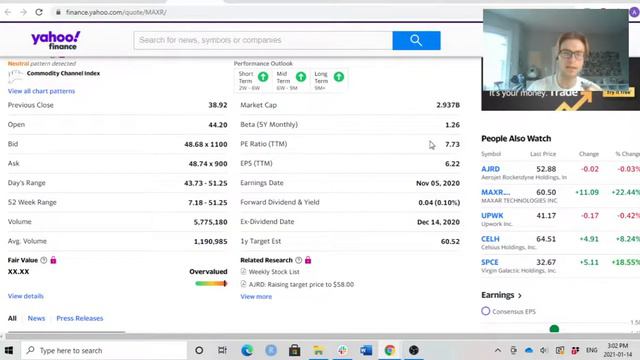Viewport: 640px width, 360px height.
Task: Open Microsoft Word from taskbar
Action: tap(366, 350)
